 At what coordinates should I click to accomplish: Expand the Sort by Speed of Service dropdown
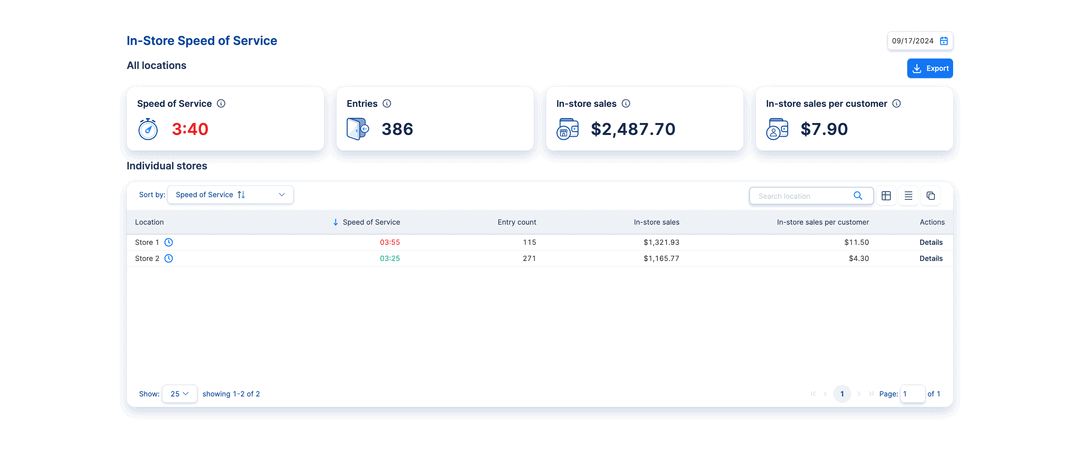click(230, 195)
